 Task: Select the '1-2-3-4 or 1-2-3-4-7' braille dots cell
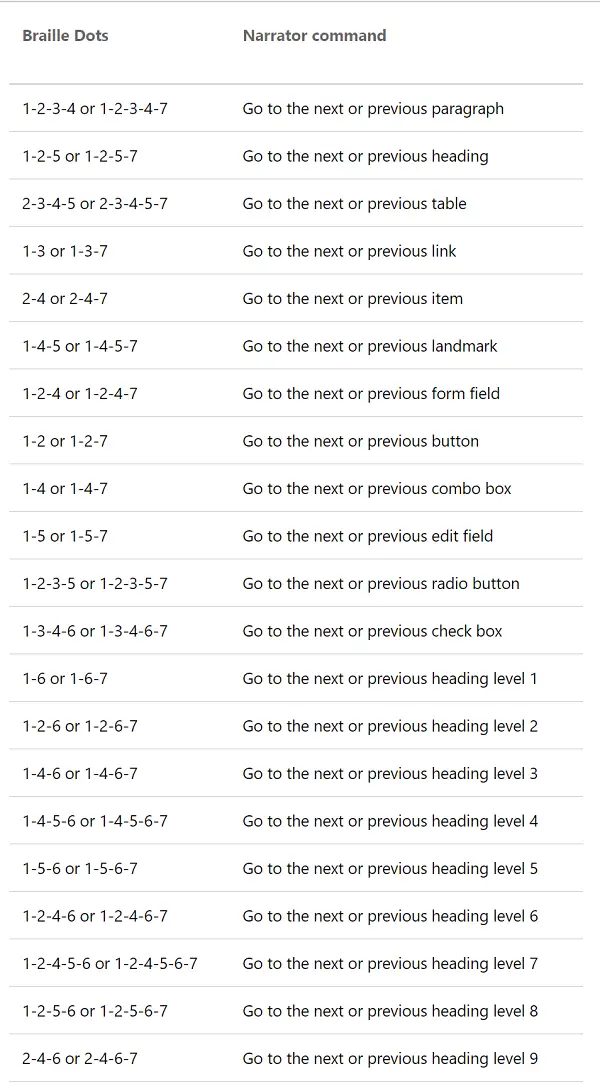[x=95, y=109]
